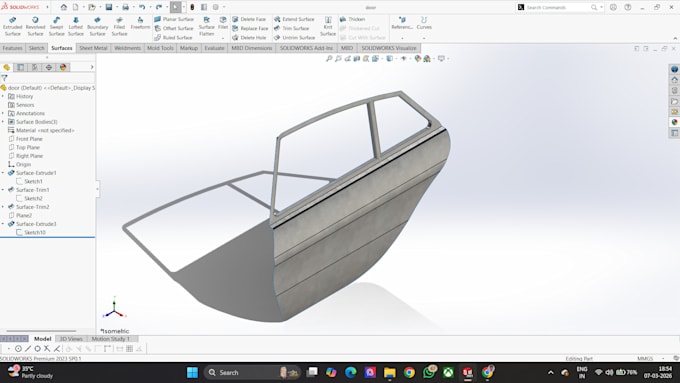Screen dimensions: 680x383
Task: Collapse the Surface-Extrude3 feature
Action: 3,224
